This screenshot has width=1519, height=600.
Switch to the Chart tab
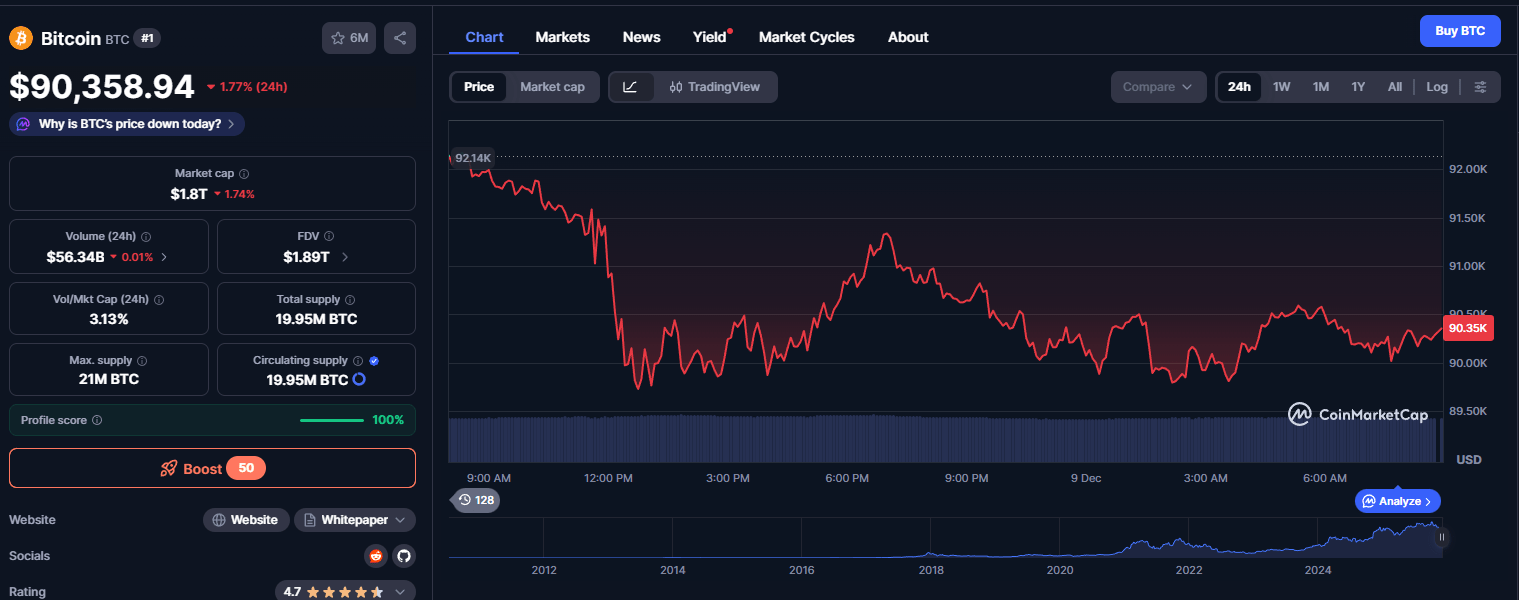[x=485, y=37]
